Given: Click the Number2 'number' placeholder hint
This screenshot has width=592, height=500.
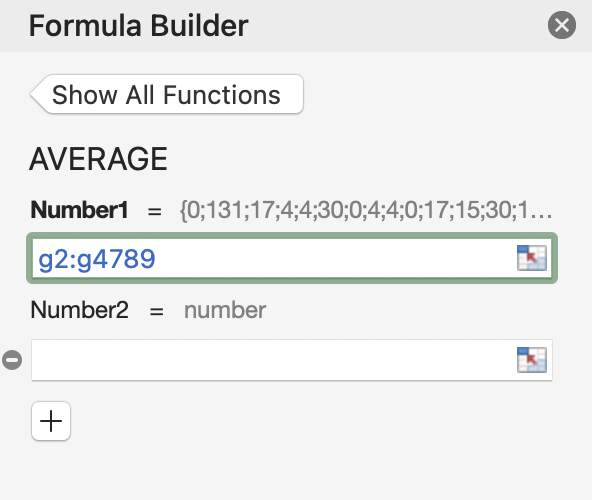Looking at the screenshot, I should click(225, 310).
